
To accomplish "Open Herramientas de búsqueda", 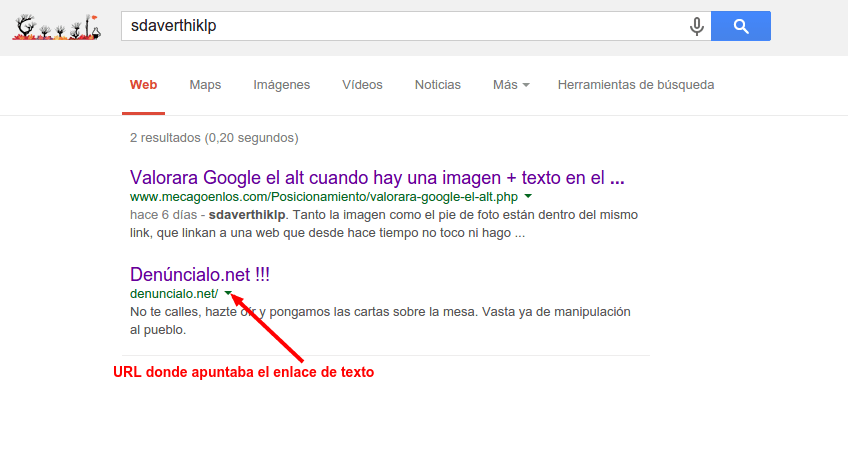I will (636, 85).
